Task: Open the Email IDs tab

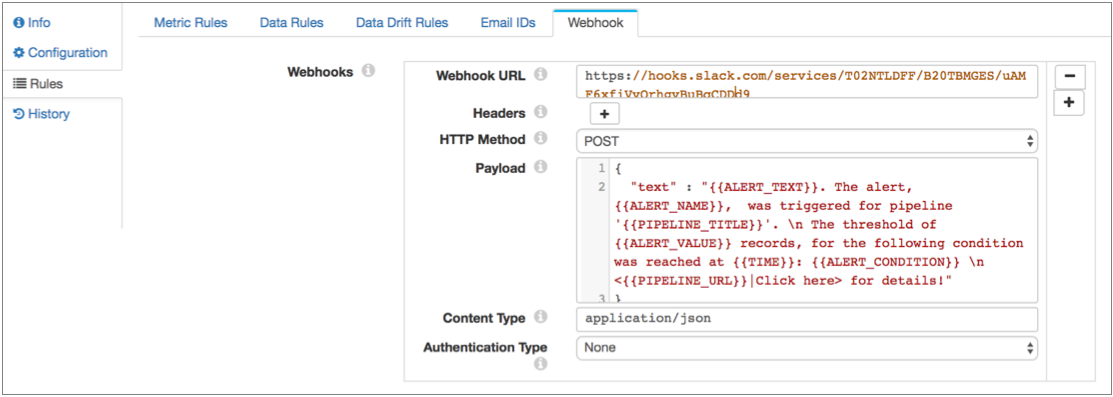Action: click(508, 23)
